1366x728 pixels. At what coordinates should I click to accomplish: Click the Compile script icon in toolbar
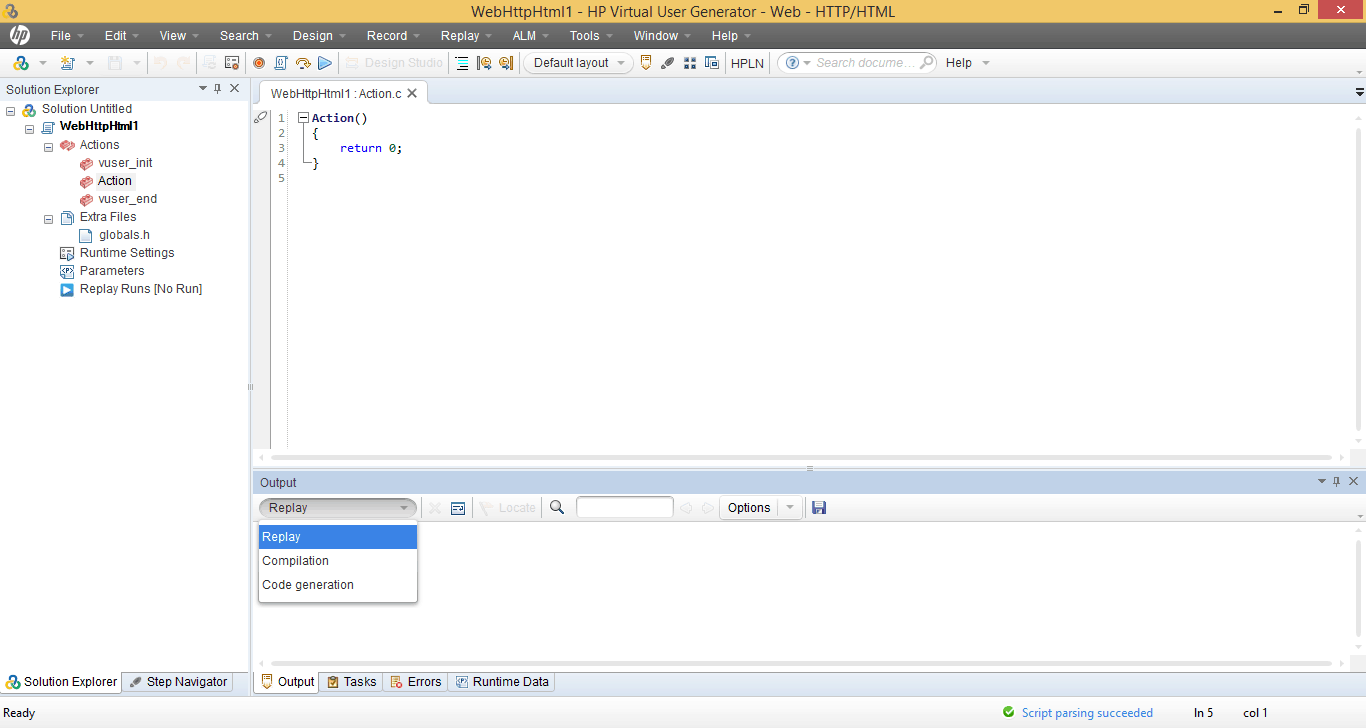coord(281,63)
